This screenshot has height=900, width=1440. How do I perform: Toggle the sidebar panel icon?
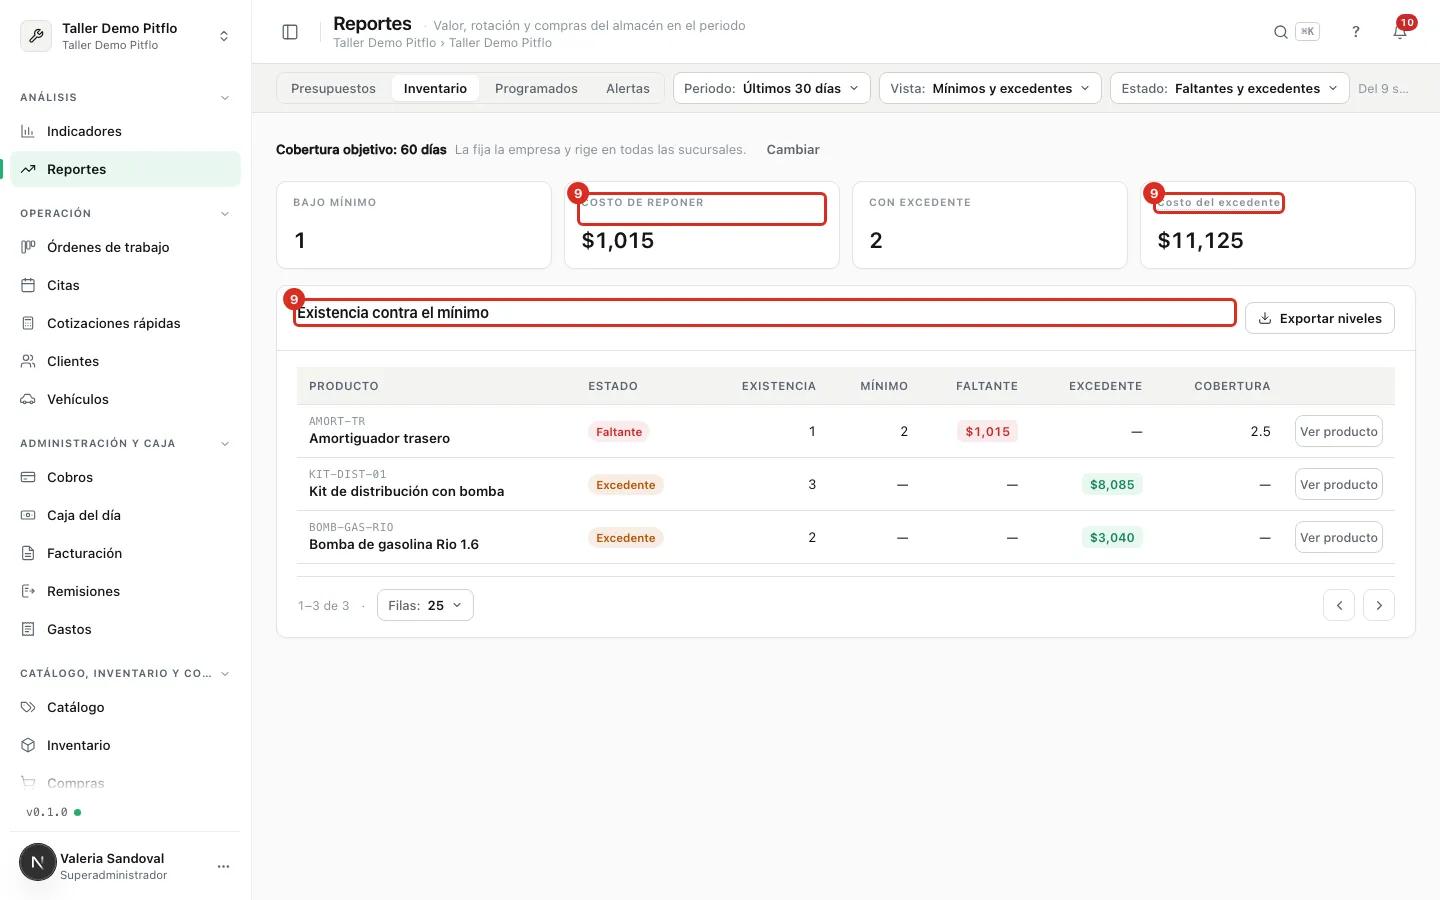coord(290,32)
